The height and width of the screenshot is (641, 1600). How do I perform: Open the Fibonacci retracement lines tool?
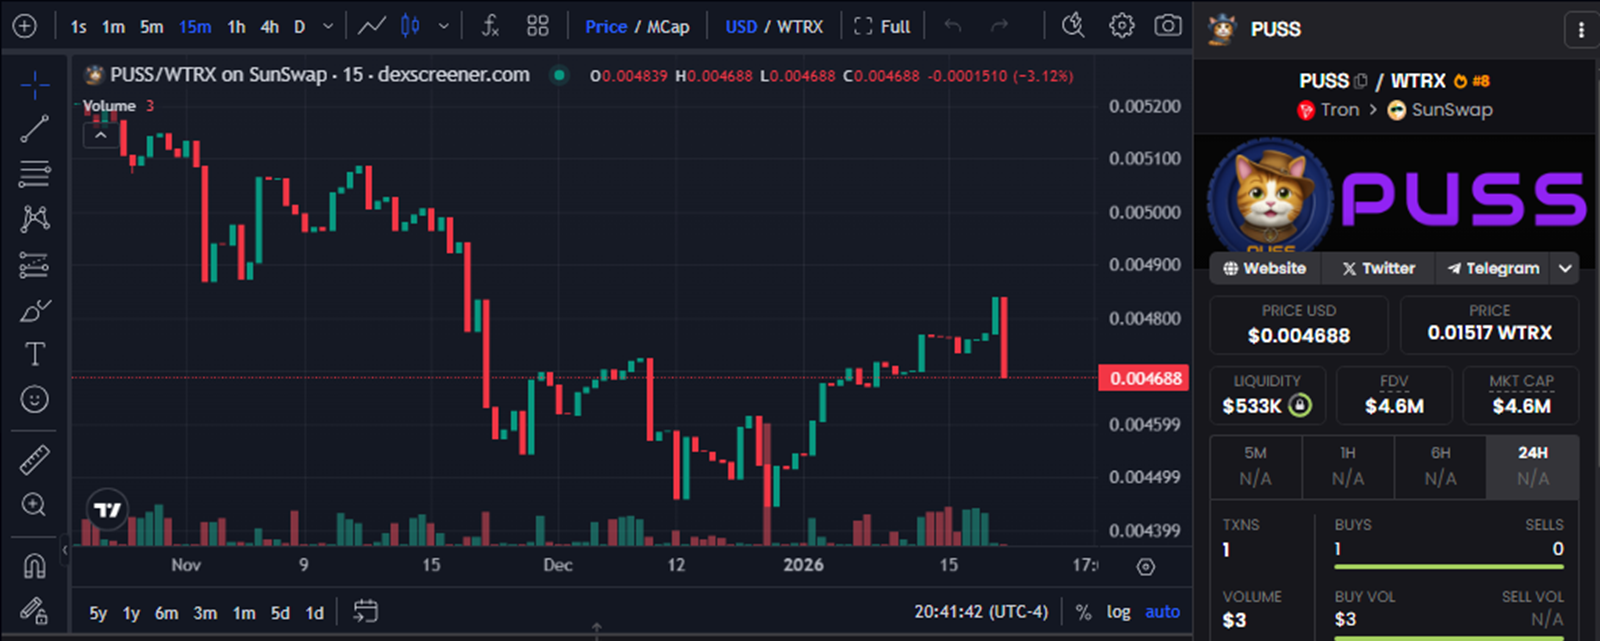(x=34, y=174)
